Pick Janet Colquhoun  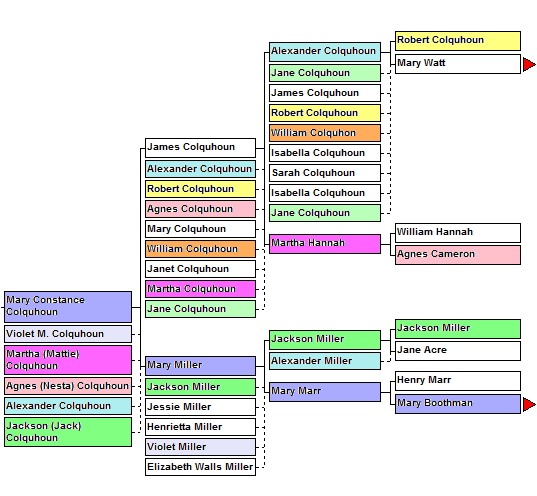point(200,269)
